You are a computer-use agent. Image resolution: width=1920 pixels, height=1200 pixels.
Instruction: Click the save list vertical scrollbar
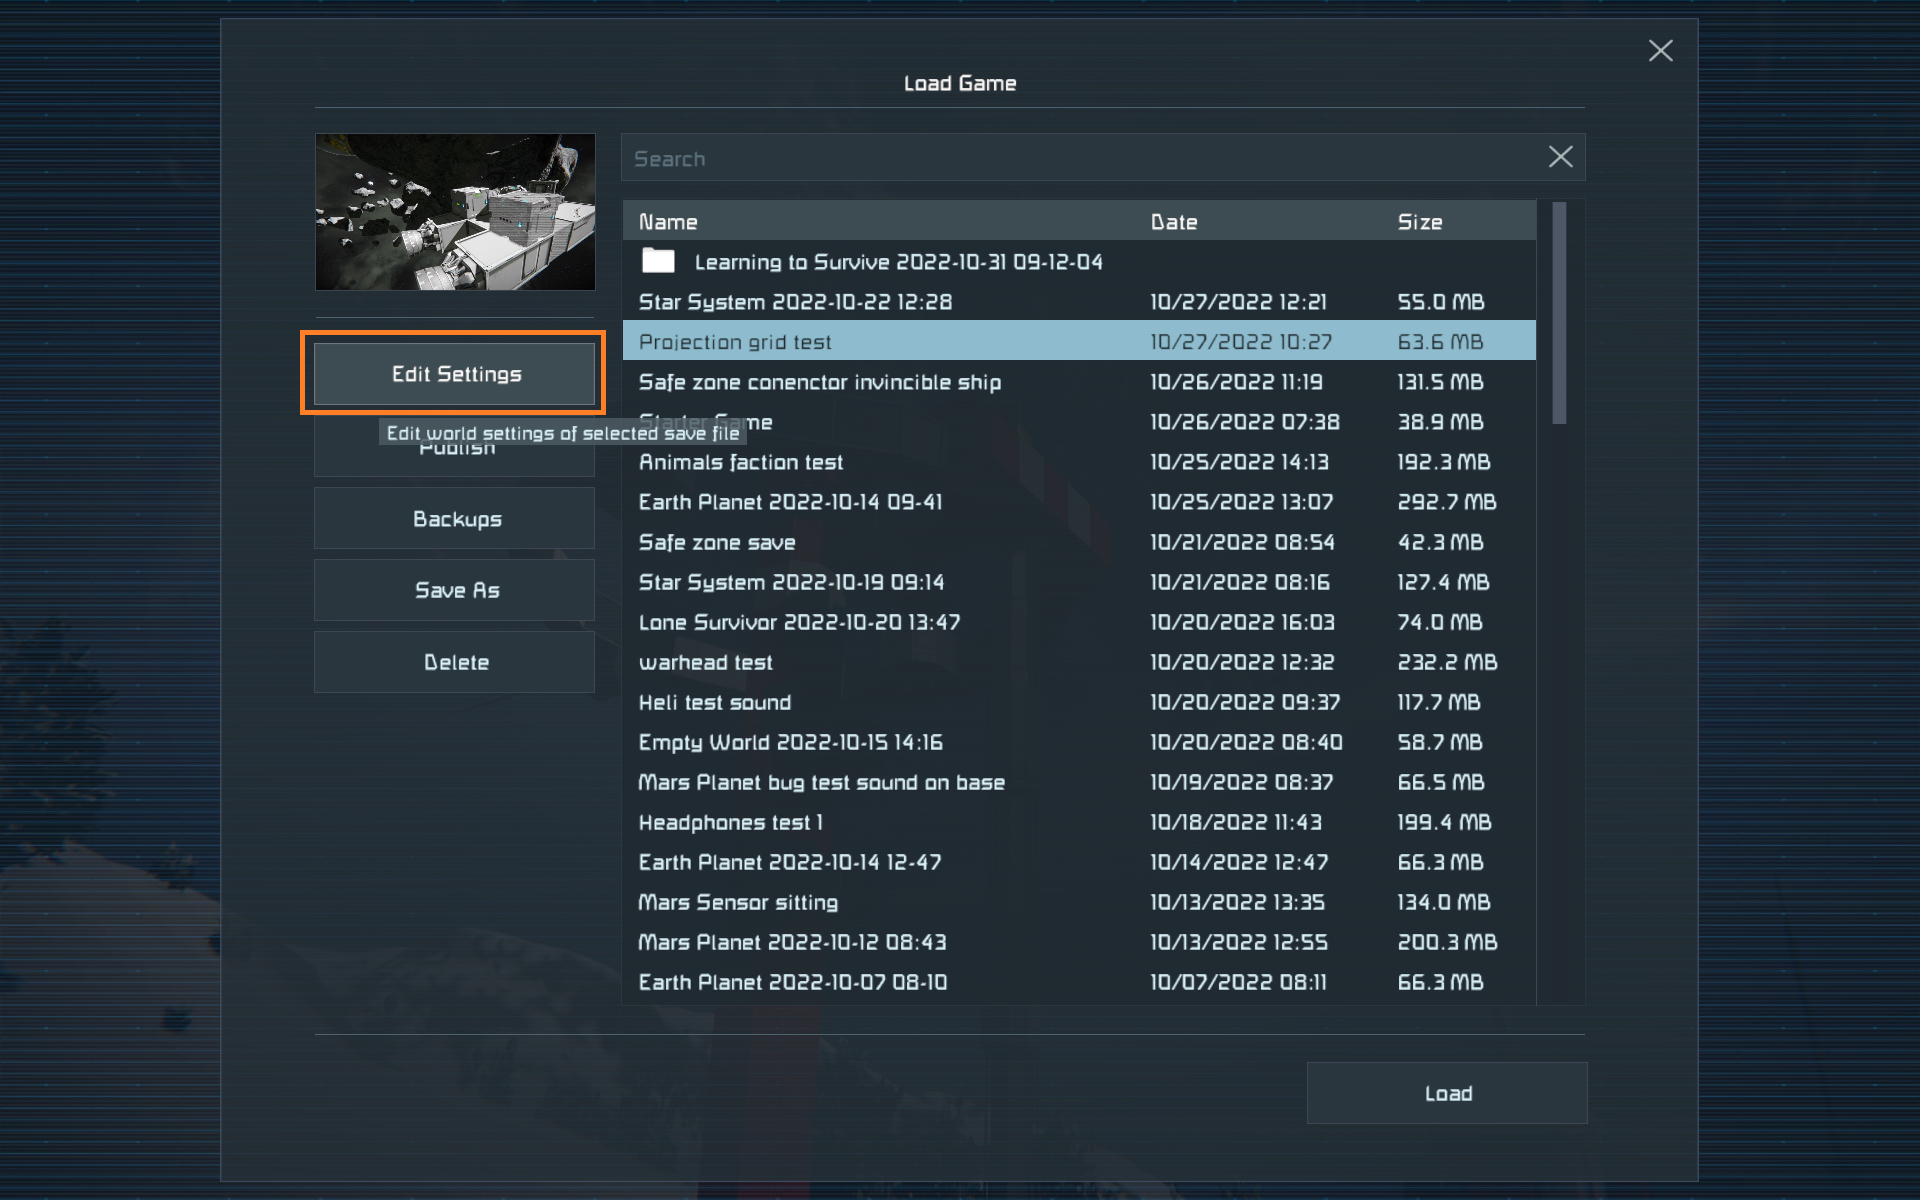1559,313
